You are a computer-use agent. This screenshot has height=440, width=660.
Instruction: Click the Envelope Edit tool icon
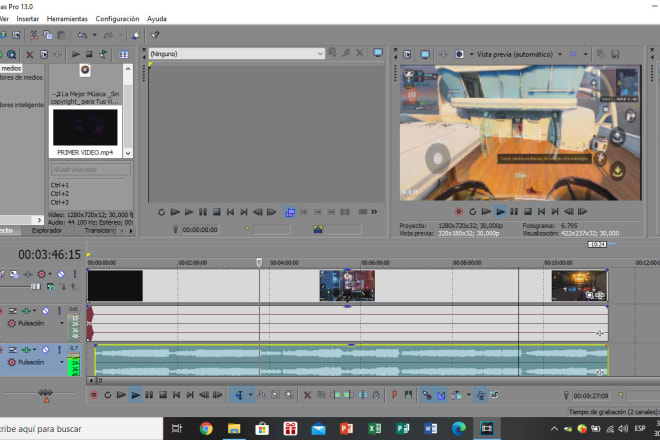click(261, 395)
